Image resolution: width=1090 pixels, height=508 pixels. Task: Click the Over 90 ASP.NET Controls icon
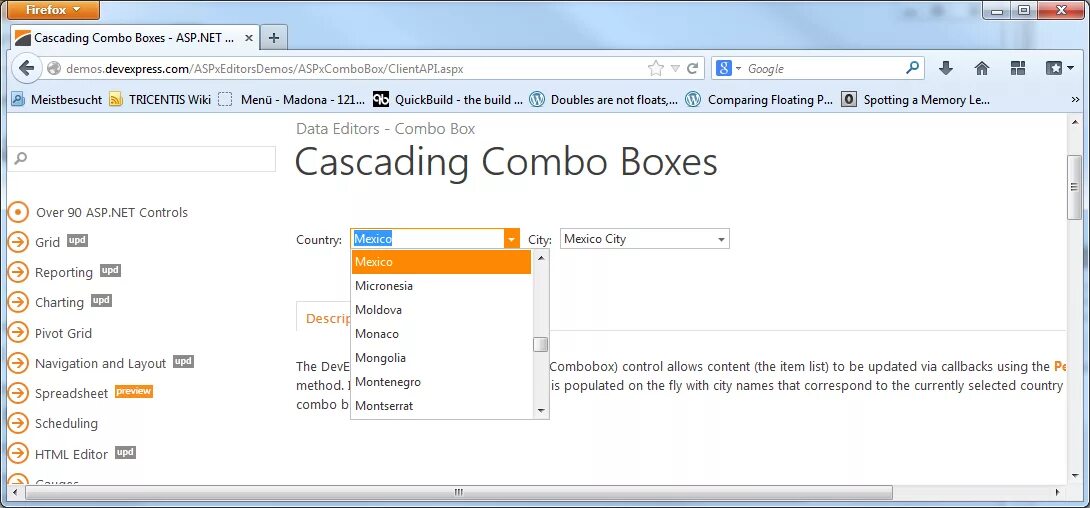[x=18, y=212]
